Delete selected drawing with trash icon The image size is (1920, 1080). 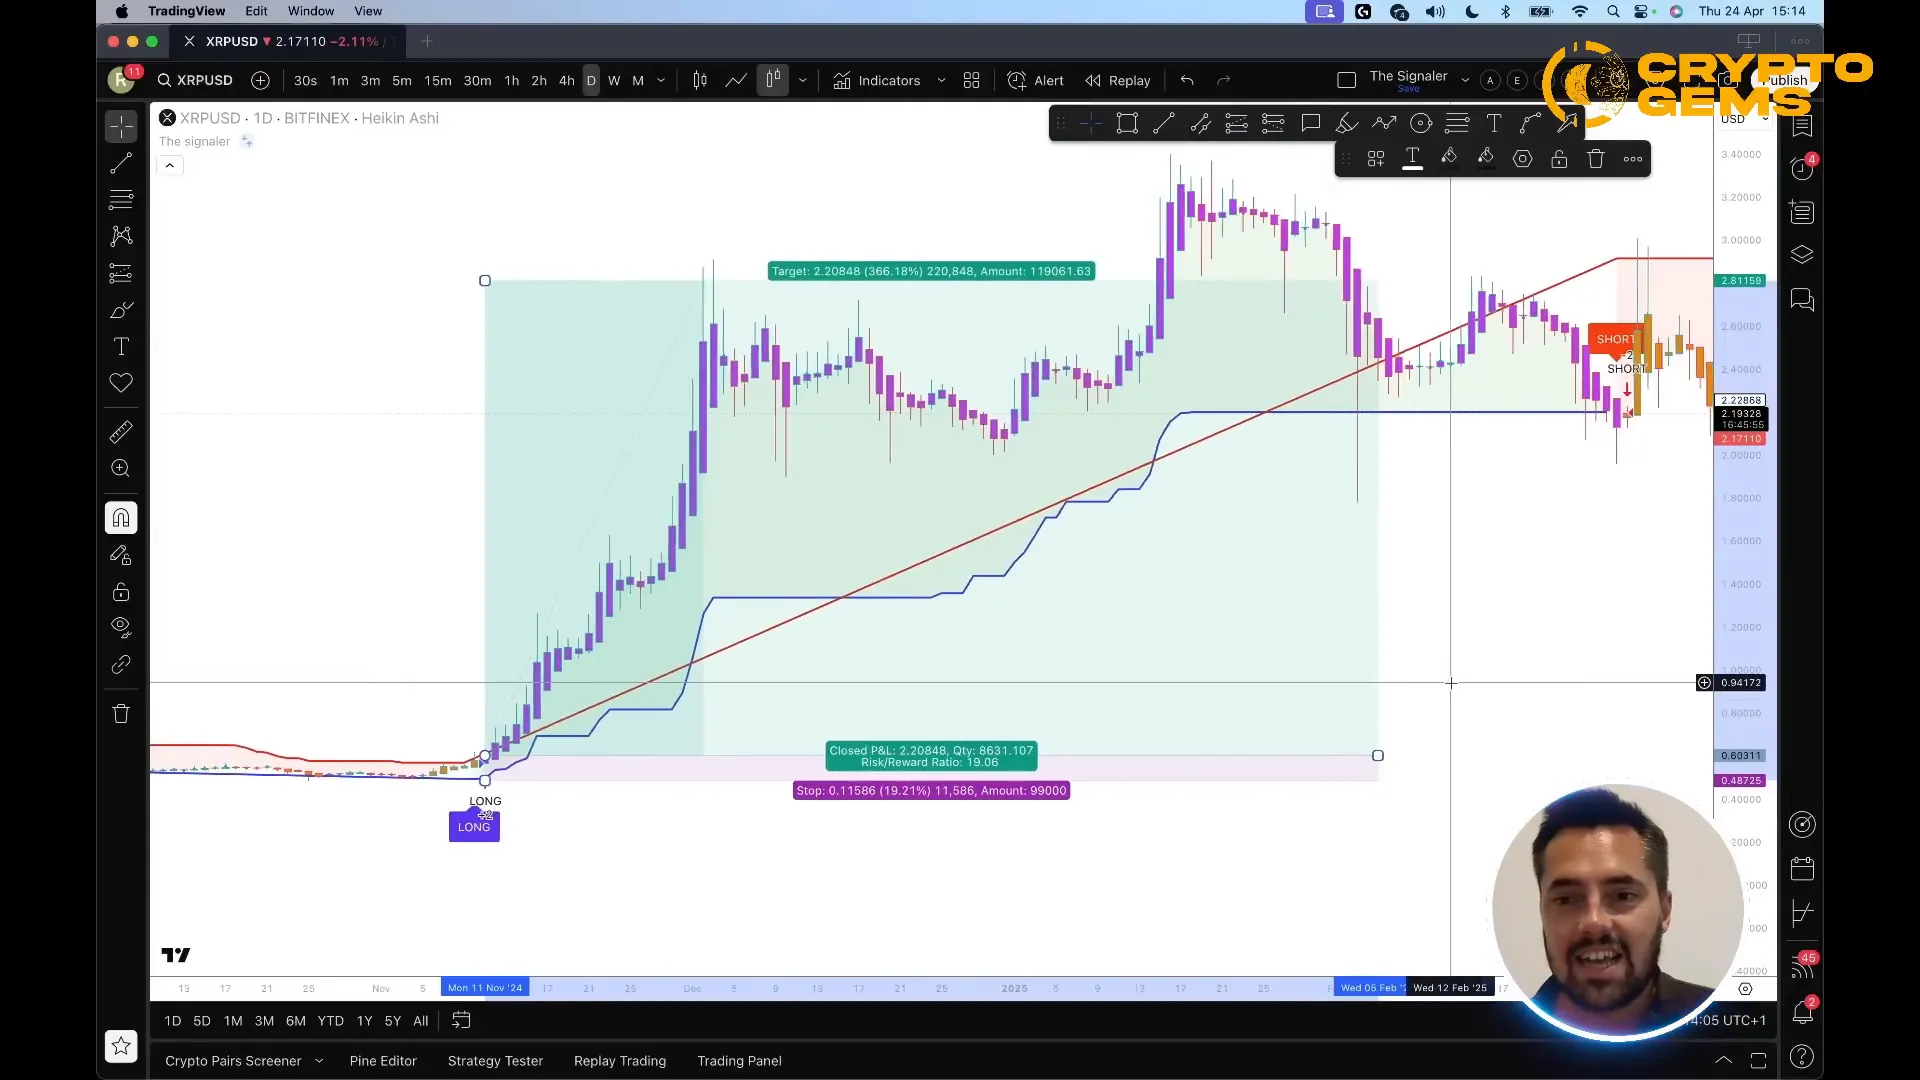click(x=1596, y=159)
